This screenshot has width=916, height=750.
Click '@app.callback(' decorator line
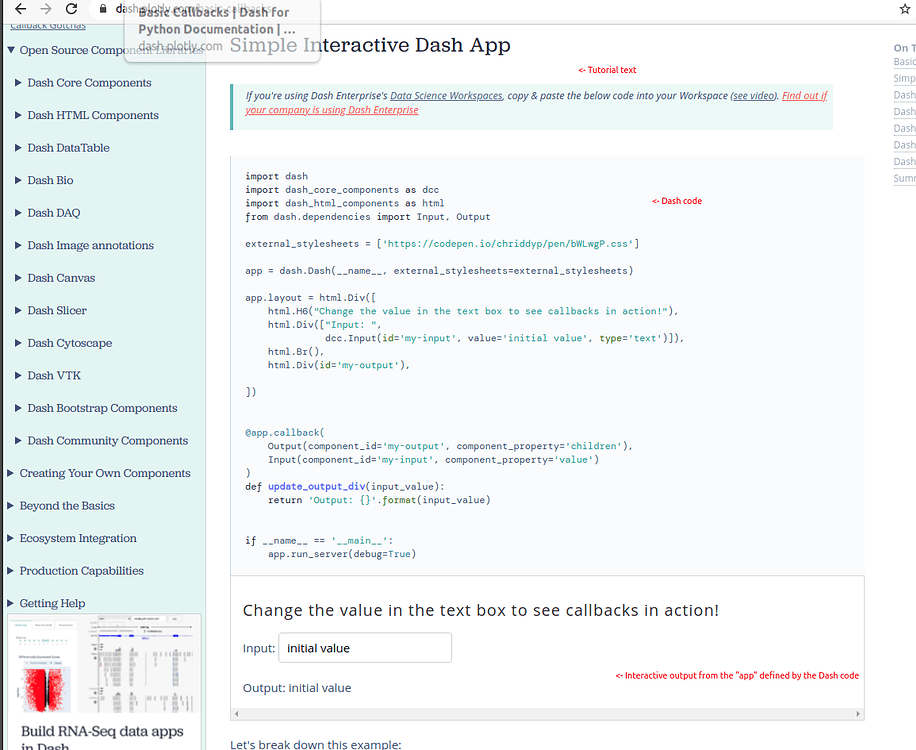pyautogui.click(x=284, y=433)
